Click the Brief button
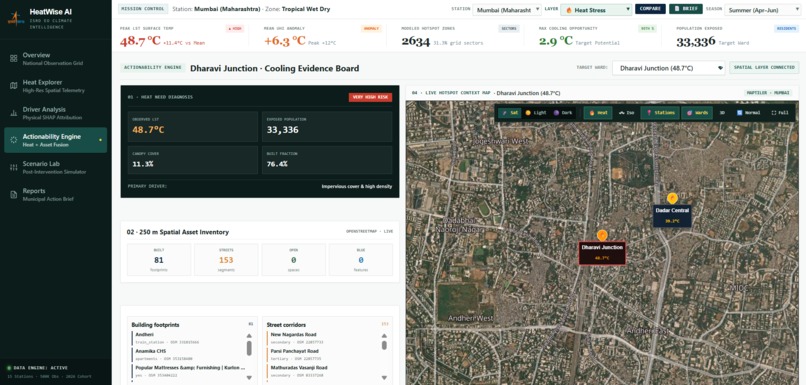 coord(686,9)
